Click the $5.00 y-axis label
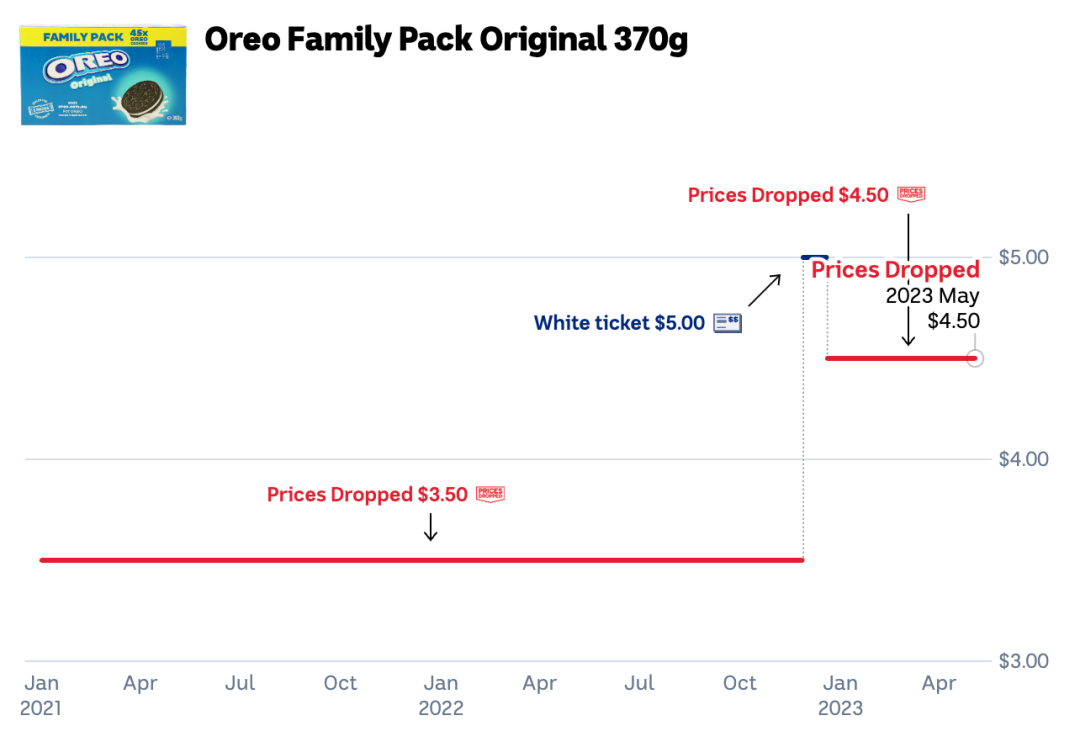The image size is (1080, 742). tap(1023, 257)
